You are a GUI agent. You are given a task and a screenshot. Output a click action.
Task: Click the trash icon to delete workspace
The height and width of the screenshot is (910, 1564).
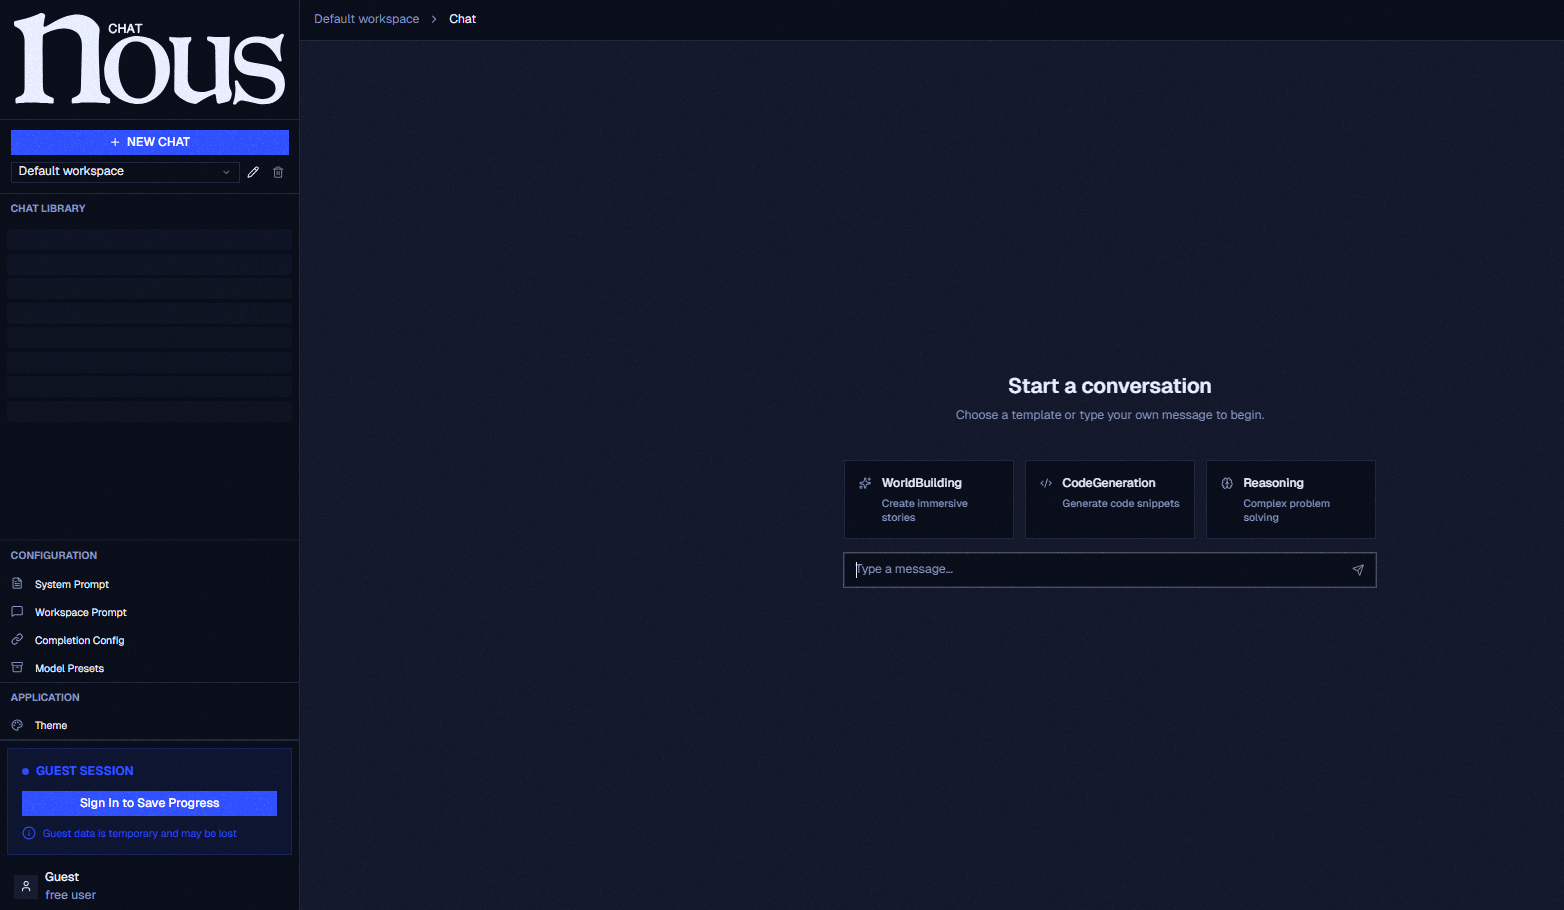tap(278, 172)
